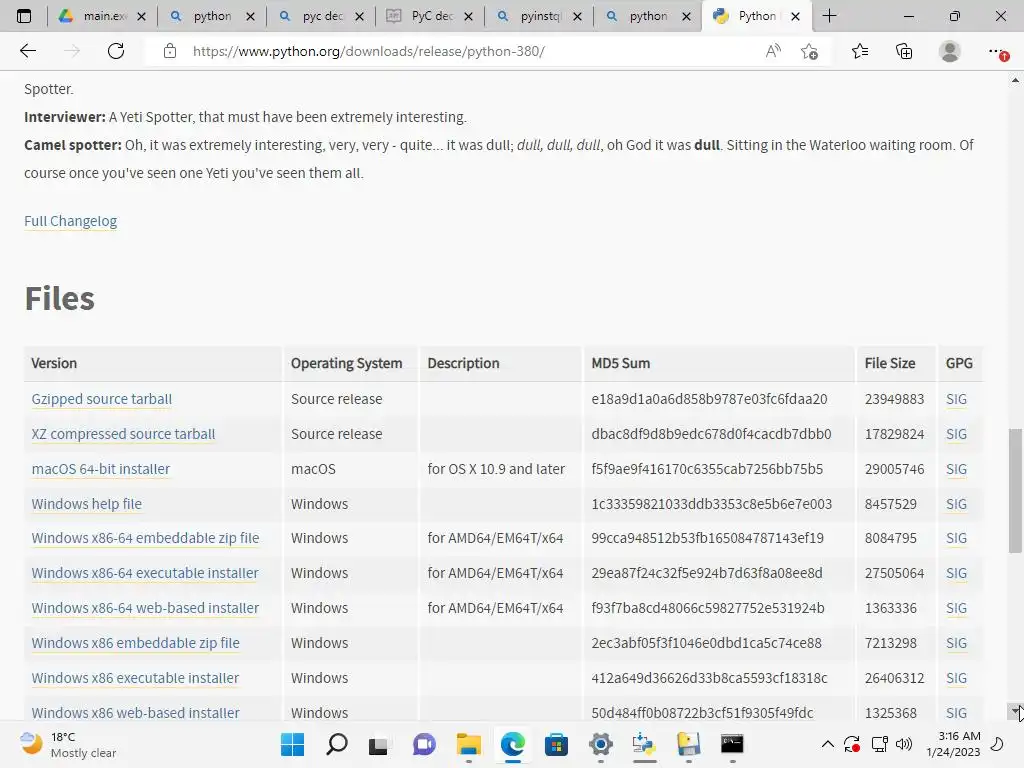Open the Chat app on taskbar
The width and height of the screenshot is (1024, 768).
click(424, 744)
